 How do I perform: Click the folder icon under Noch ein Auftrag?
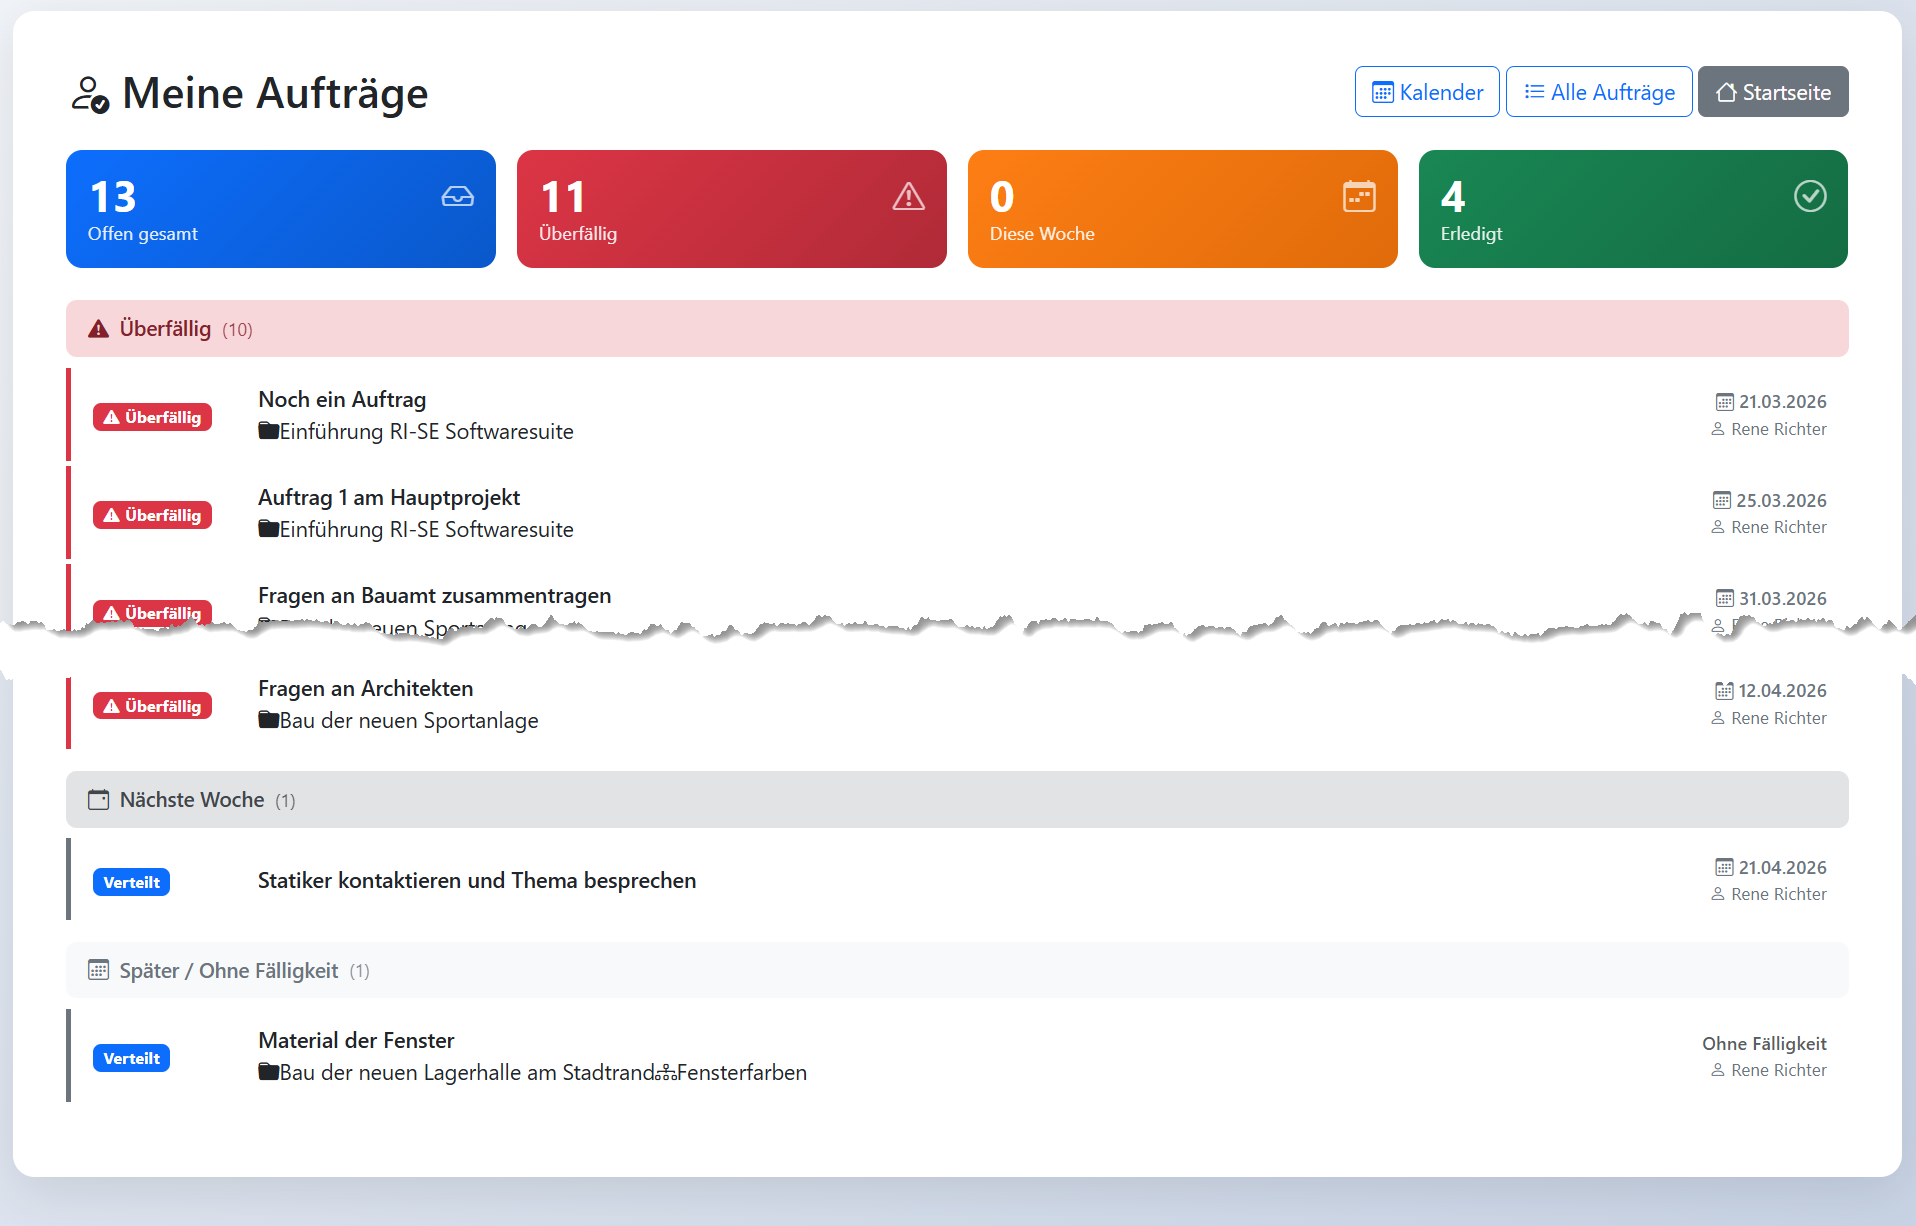point(268,432)
